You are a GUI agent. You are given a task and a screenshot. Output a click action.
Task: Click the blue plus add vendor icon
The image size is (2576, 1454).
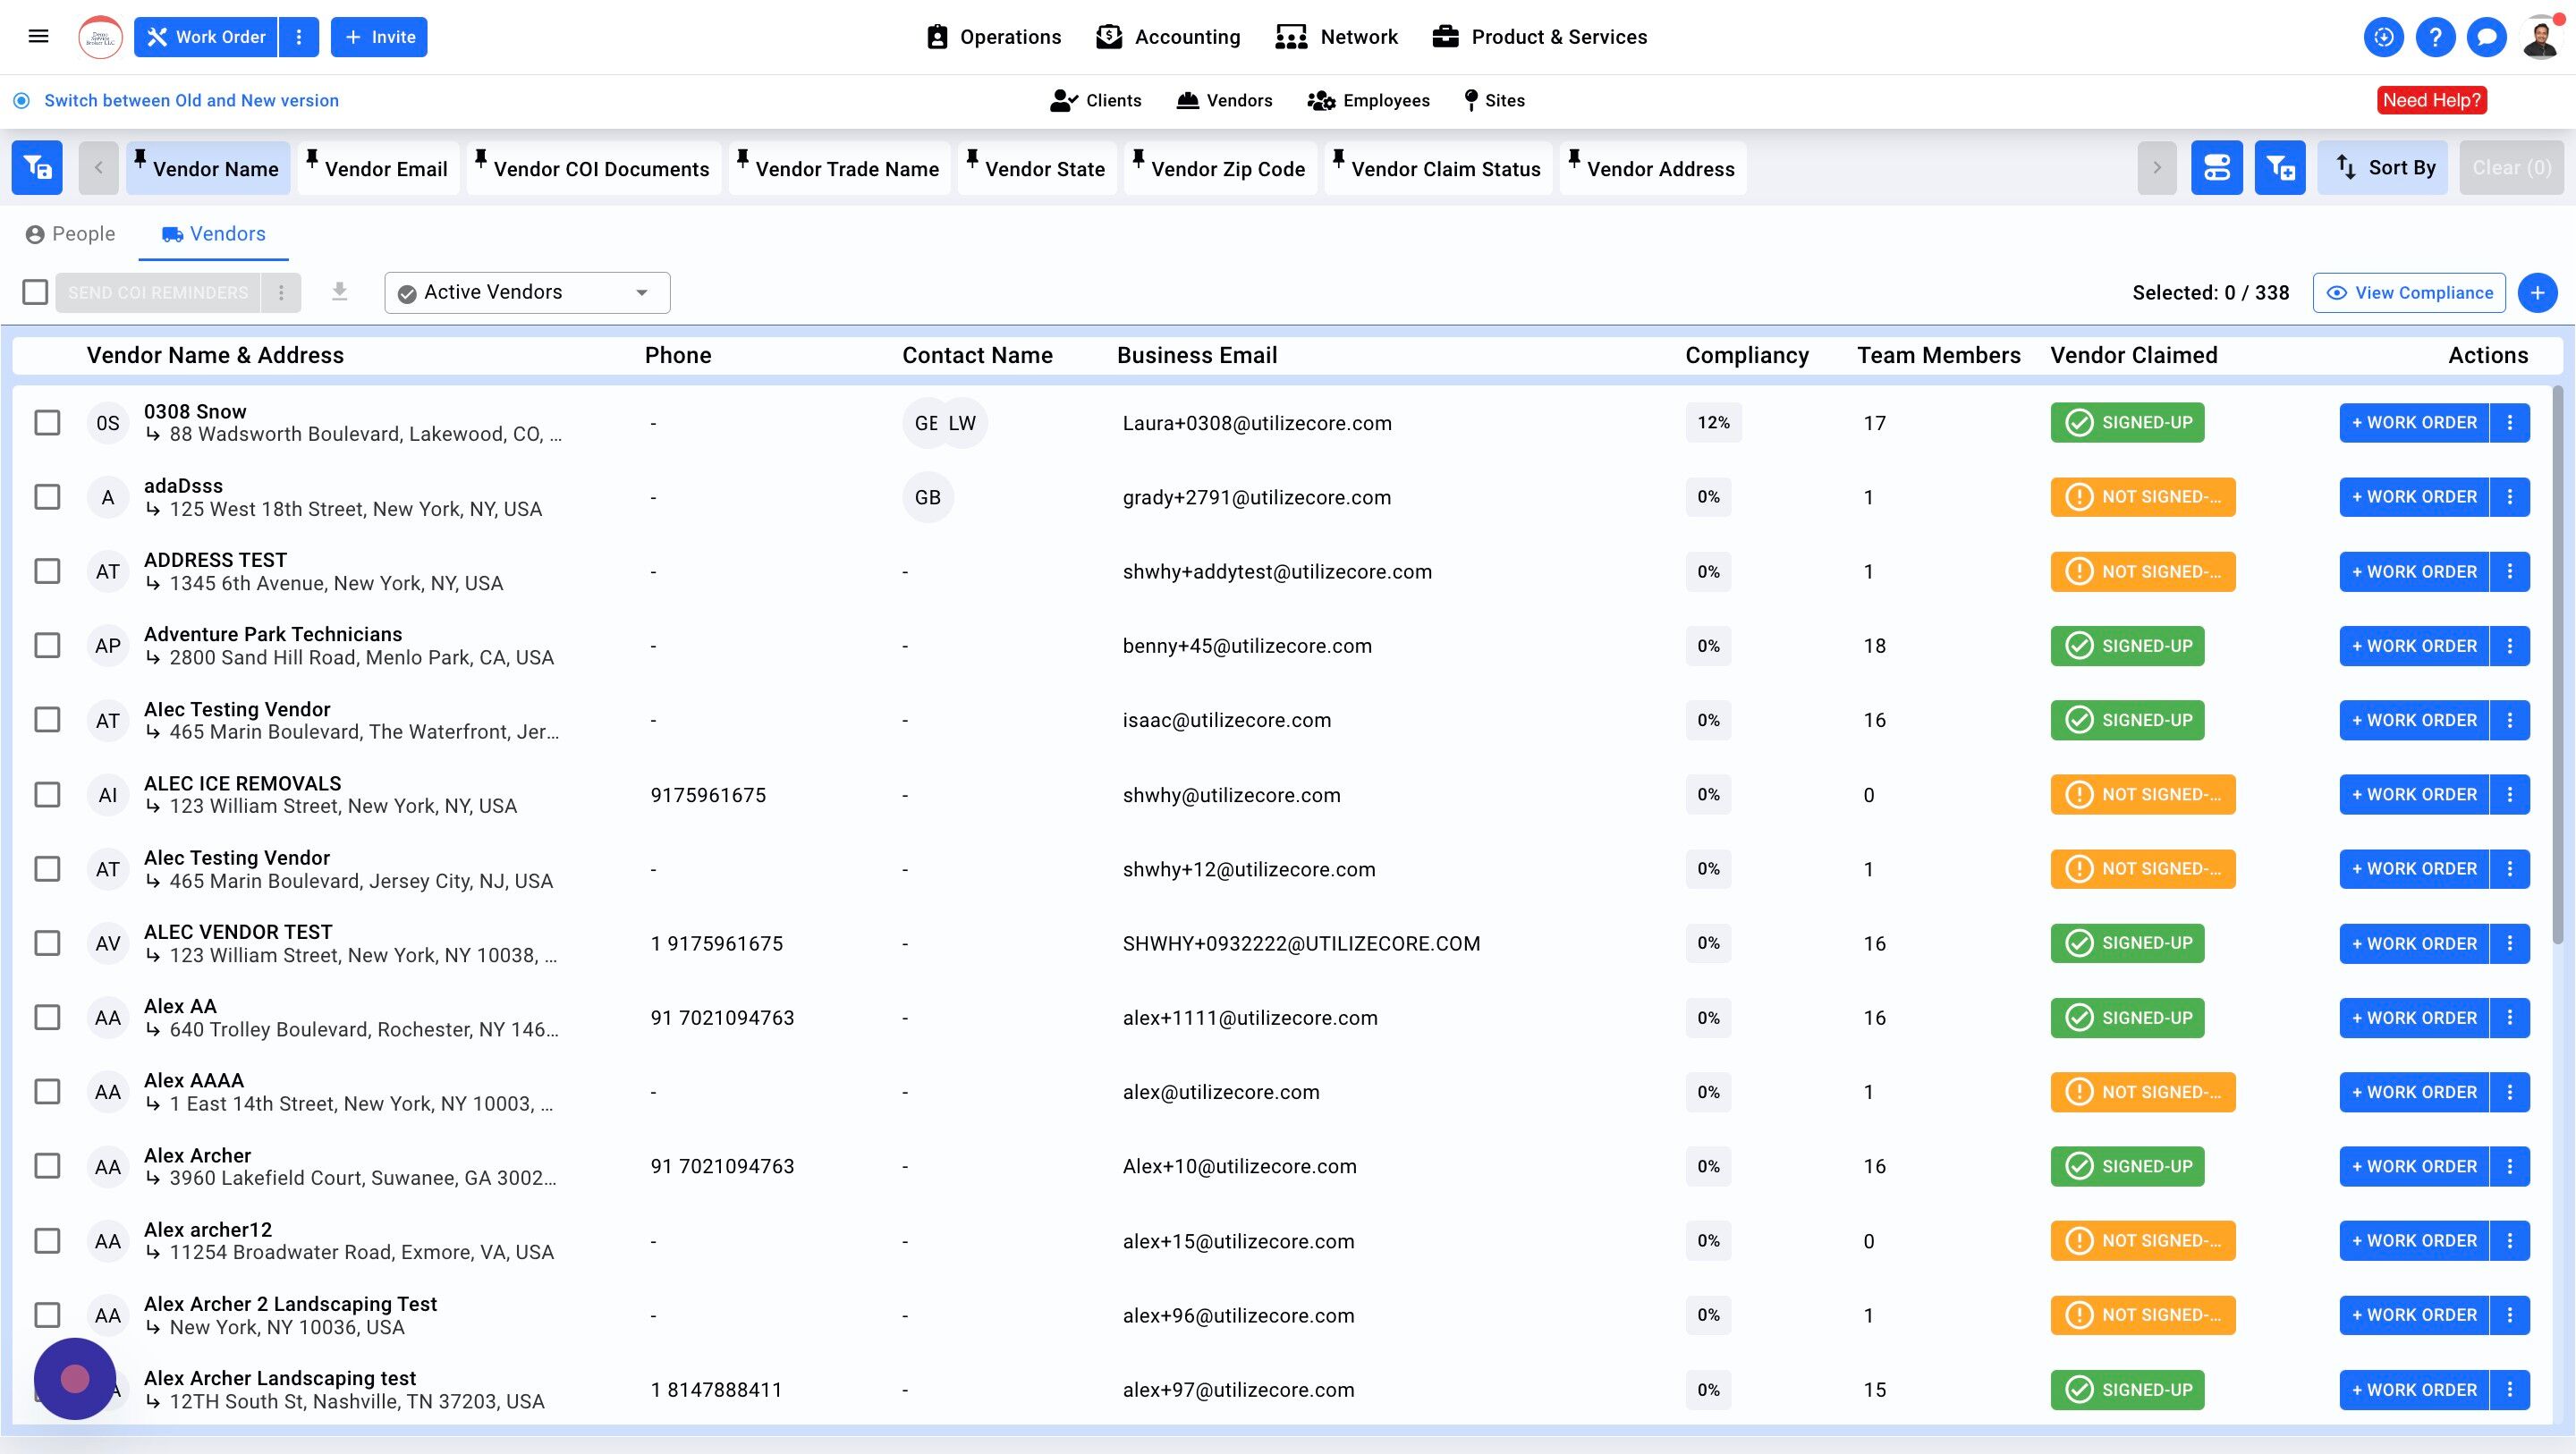(x=2537, y=293)
